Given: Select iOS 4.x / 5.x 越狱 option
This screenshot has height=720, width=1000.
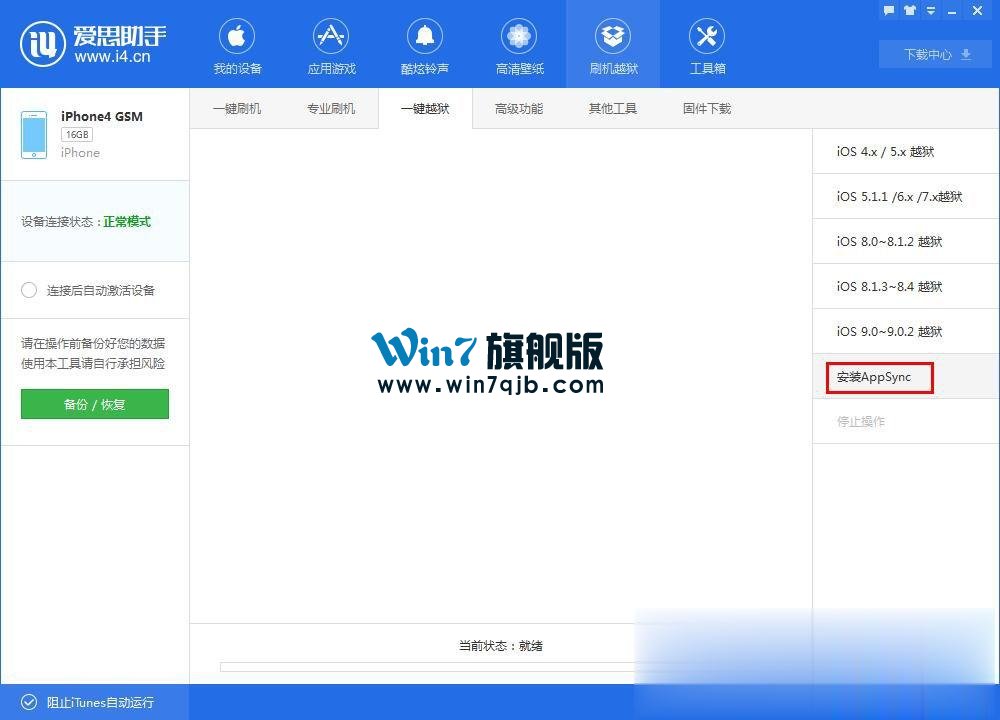Looking at the screenshot, I should (x=906, y=151).
